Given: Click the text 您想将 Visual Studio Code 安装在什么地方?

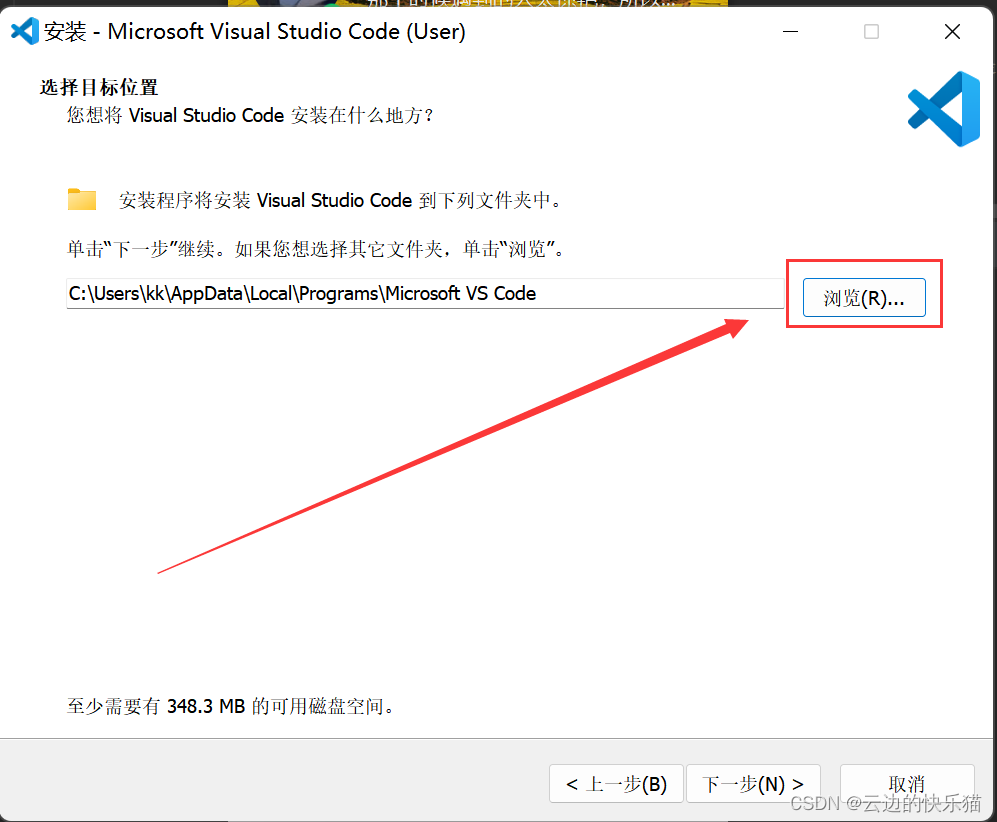Looking at the screenshot, I should [x=251, y=115].
